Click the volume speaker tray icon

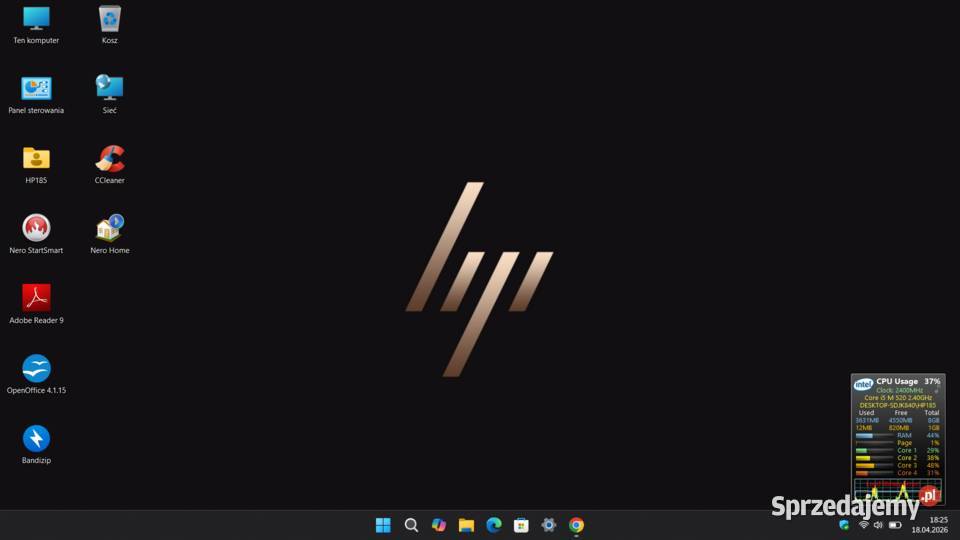[879, 525]
